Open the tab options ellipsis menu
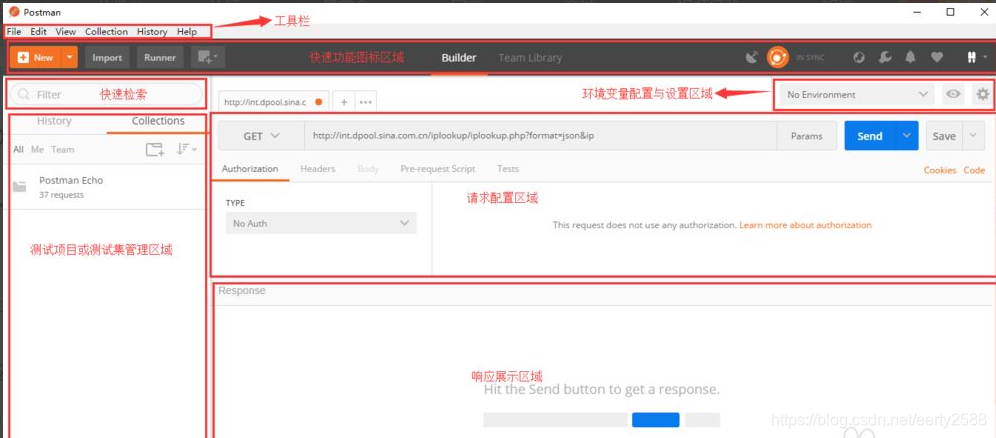 click(x=365, y=102)
